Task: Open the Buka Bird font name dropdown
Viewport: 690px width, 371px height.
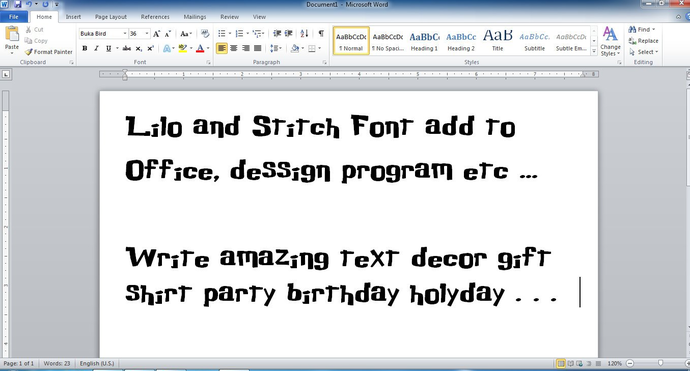Action: tap(125, 34)
